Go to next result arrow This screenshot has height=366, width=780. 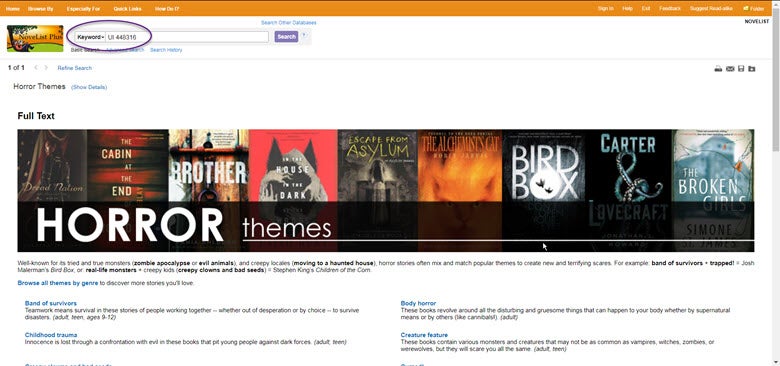click(x=46, y=68)
